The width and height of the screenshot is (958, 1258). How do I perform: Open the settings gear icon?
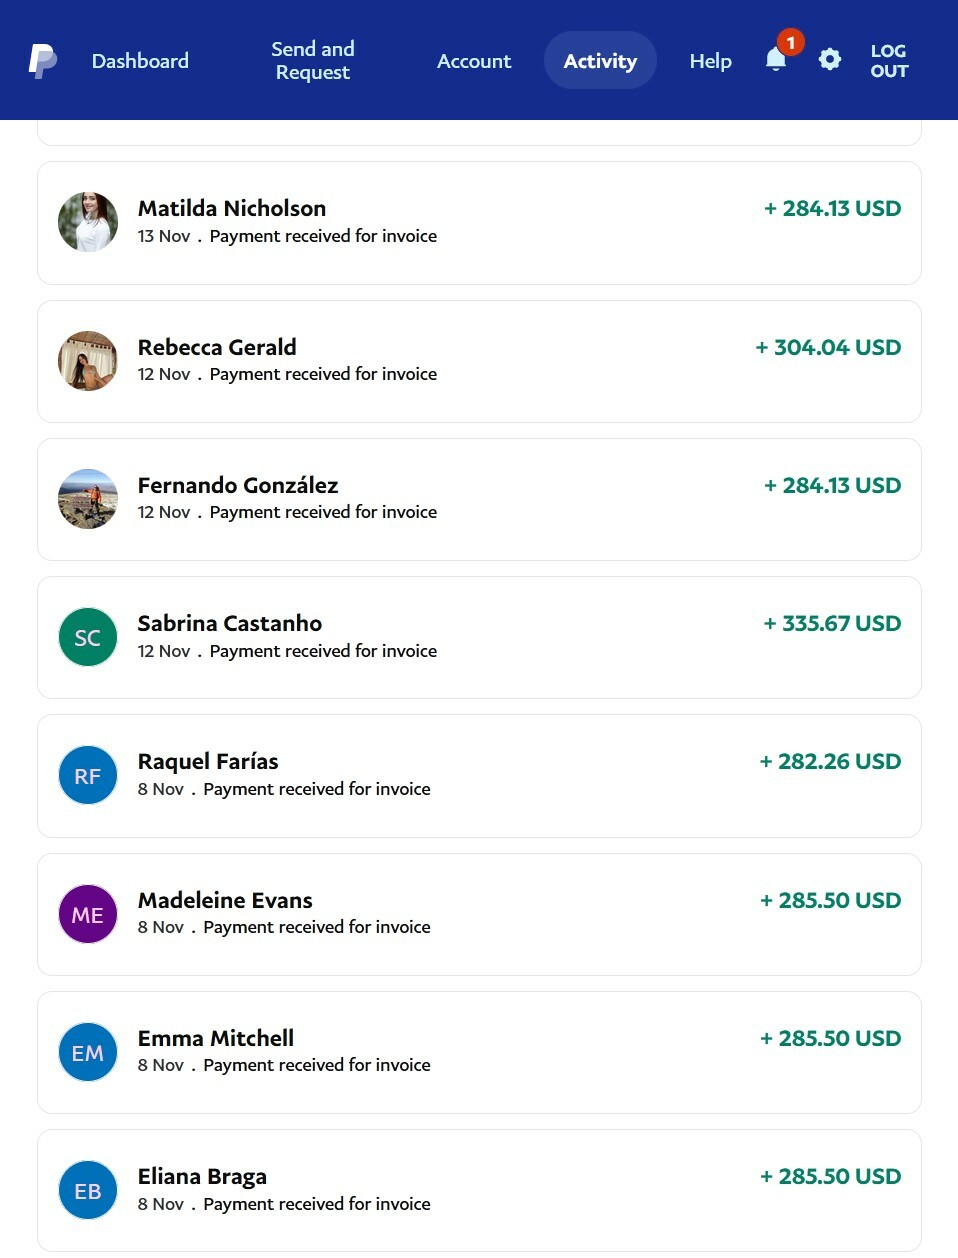[x=830, y=60]
